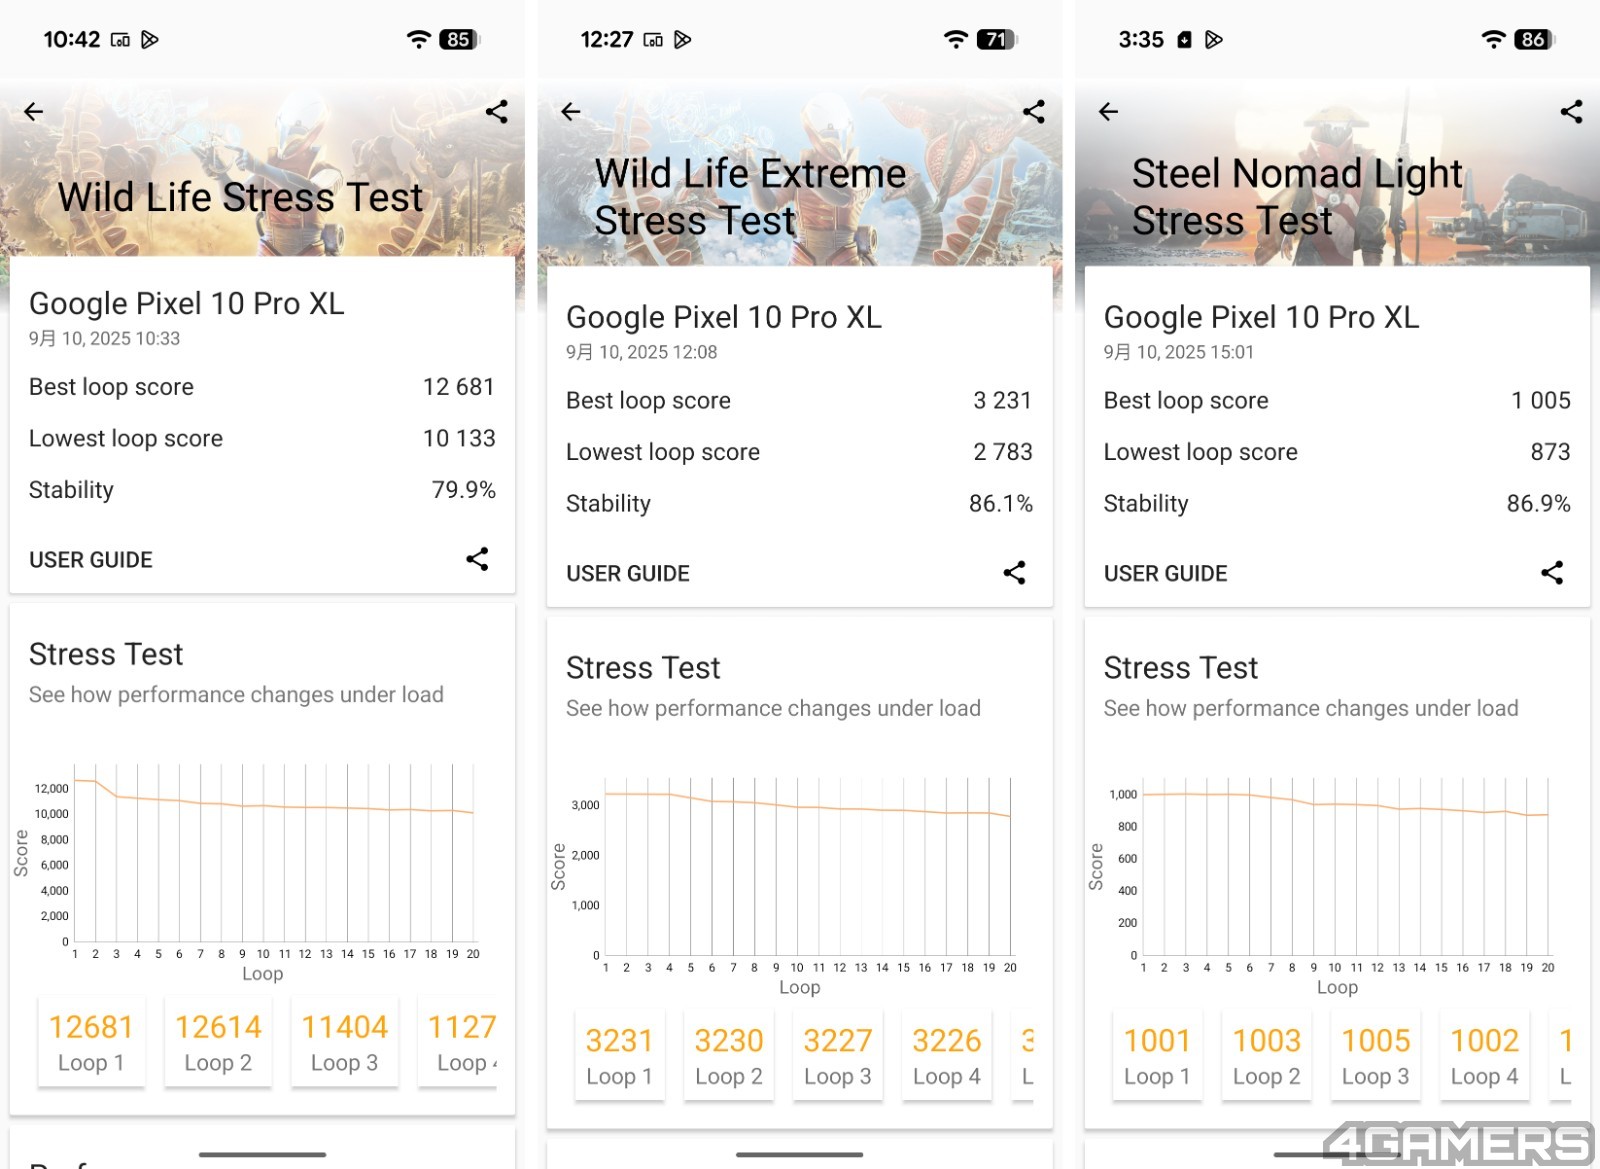Open USER GUIDE for Steel Nomad Light test
This screenshot has height=1169, width=1600.
(1165, 574)
